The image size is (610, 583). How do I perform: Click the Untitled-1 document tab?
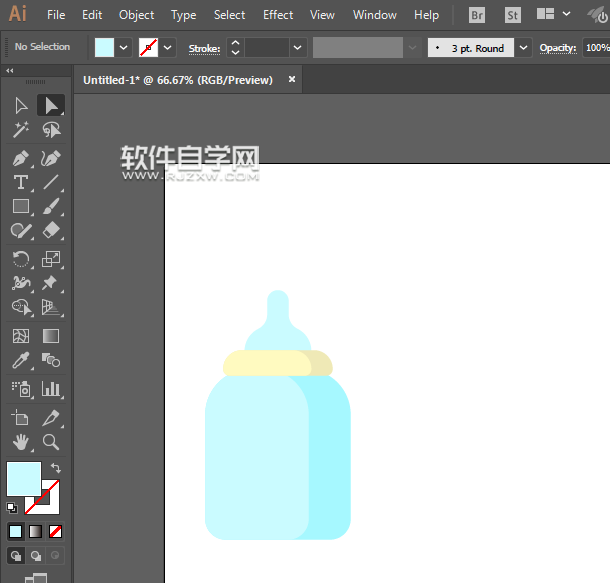pos(178,80)
